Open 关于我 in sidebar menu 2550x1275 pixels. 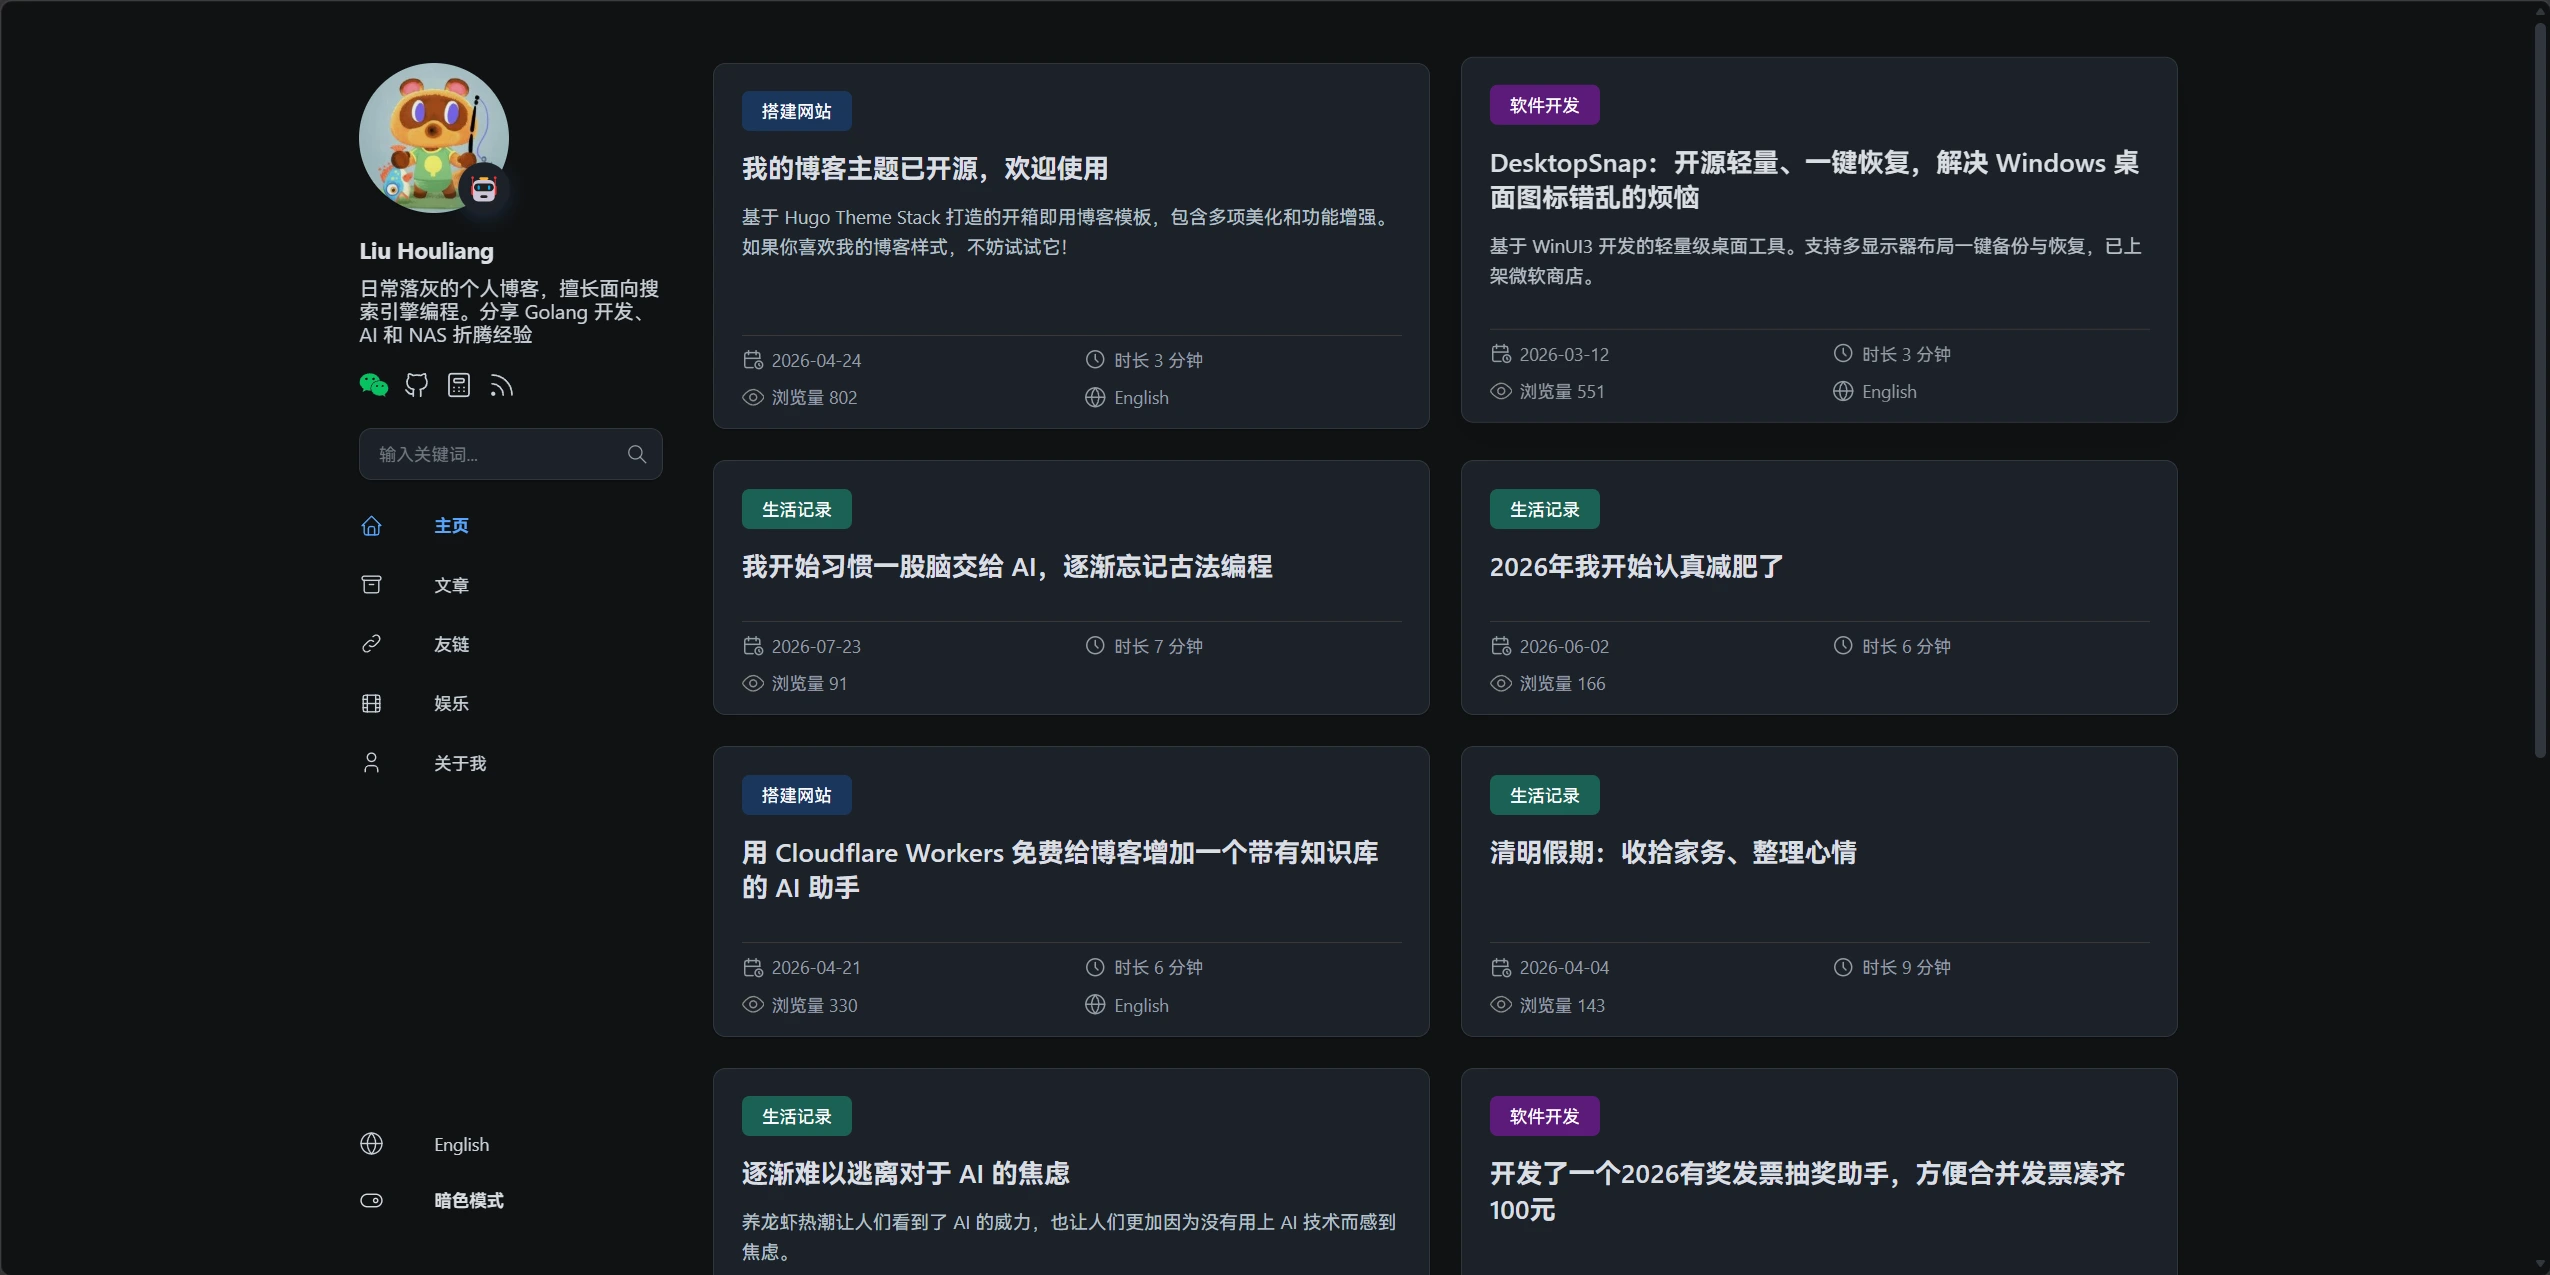(460, 763)
